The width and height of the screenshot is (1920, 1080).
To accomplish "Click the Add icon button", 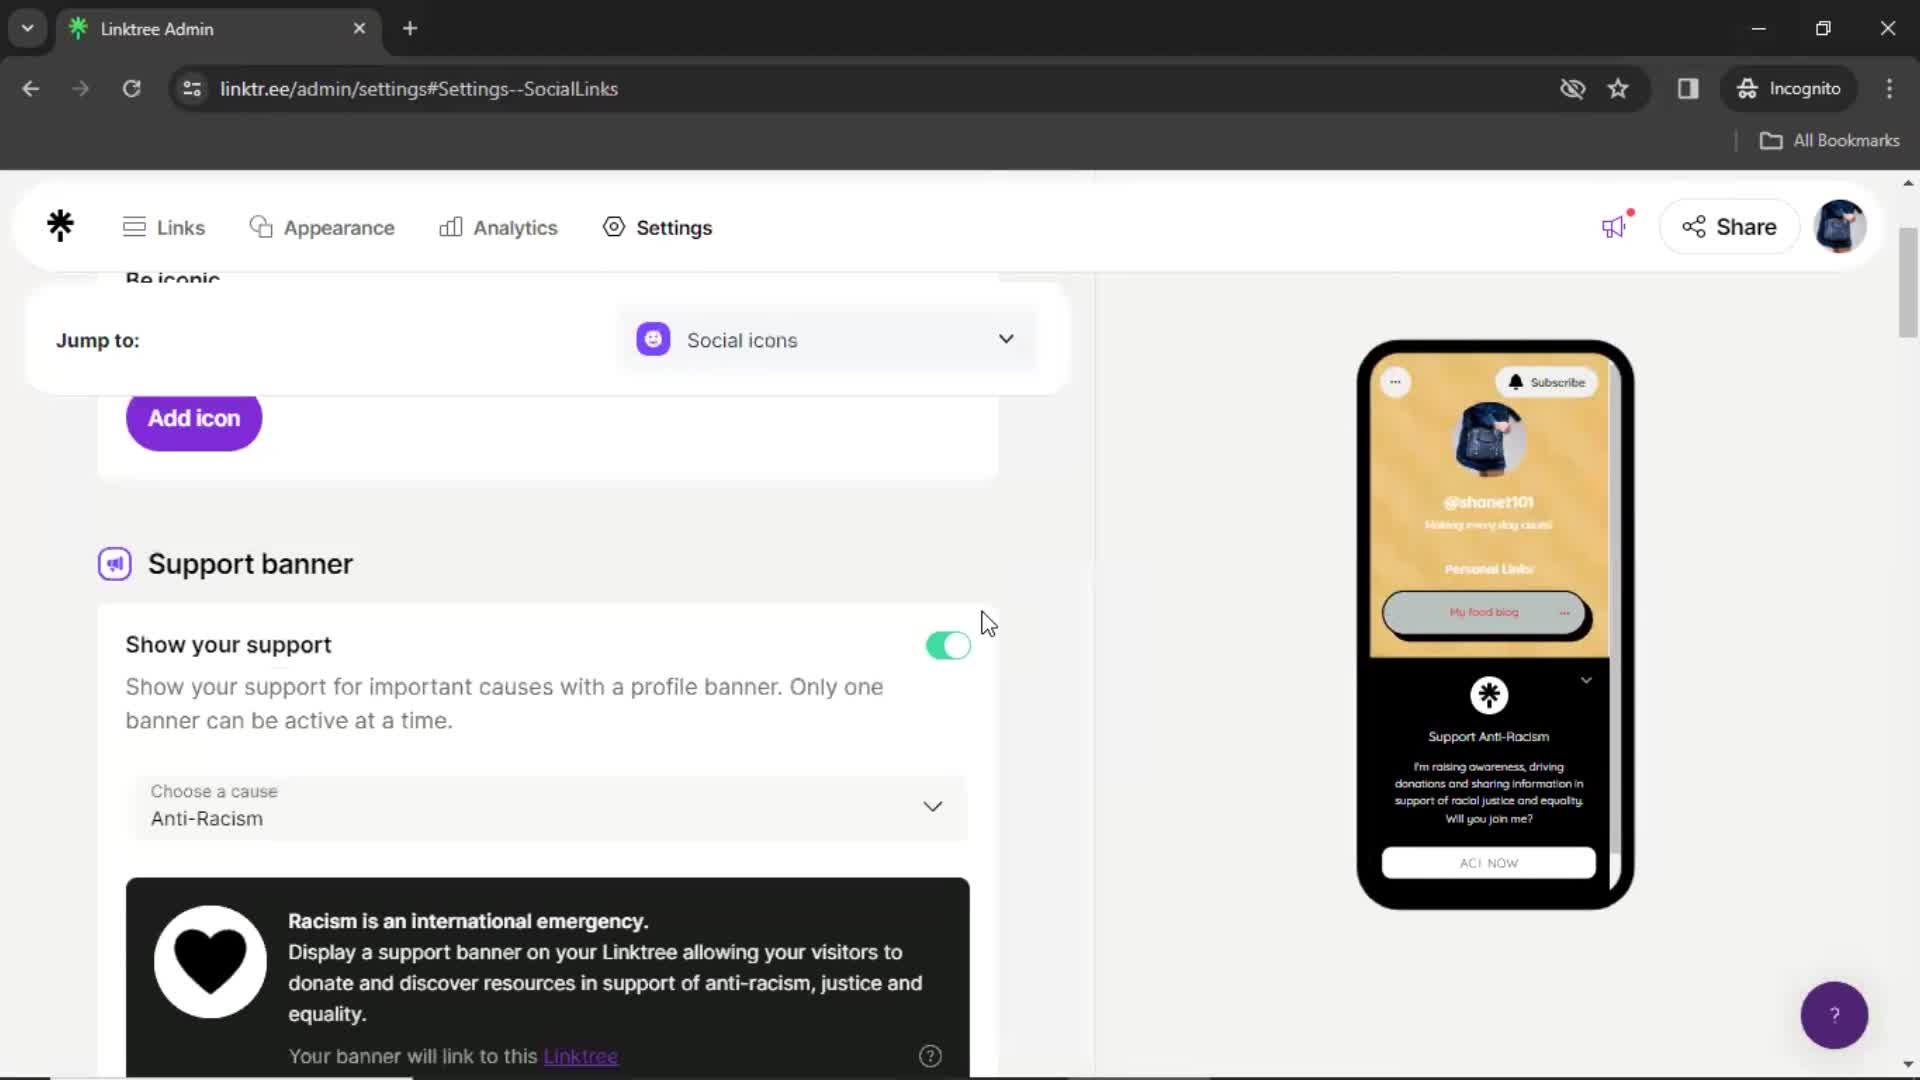I will point(194,418).
